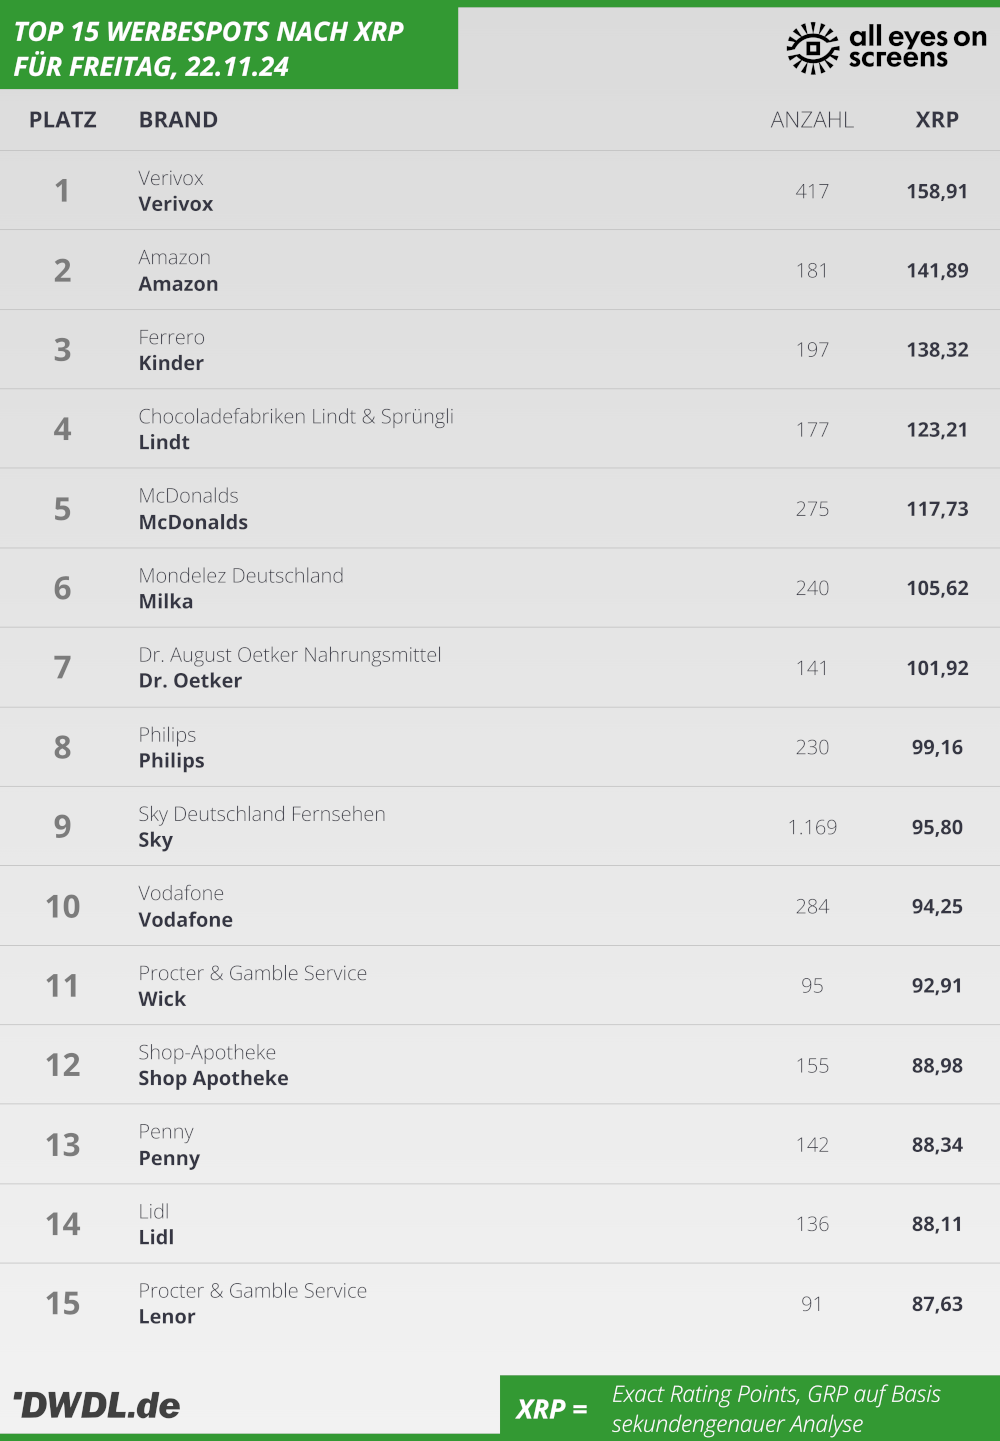Click Sky spot count 1.169
Image resolution: width=1000 pixels, height=1441 pixels.
point(812,827)
